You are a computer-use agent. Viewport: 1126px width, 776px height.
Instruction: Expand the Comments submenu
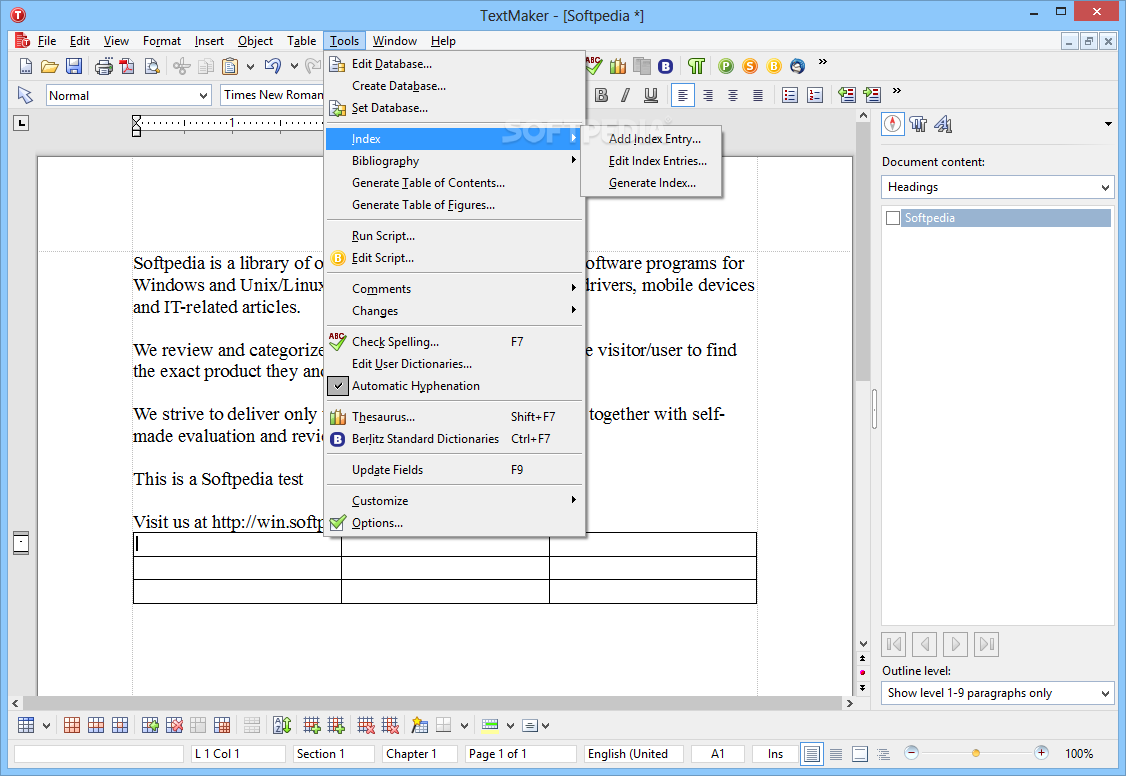coord(452,289)
